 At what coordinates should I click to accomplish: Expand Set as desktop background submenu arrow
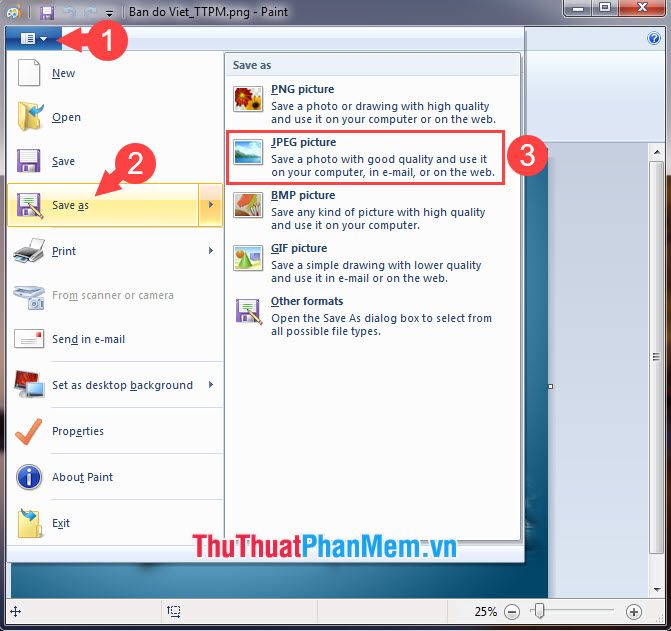211,385
